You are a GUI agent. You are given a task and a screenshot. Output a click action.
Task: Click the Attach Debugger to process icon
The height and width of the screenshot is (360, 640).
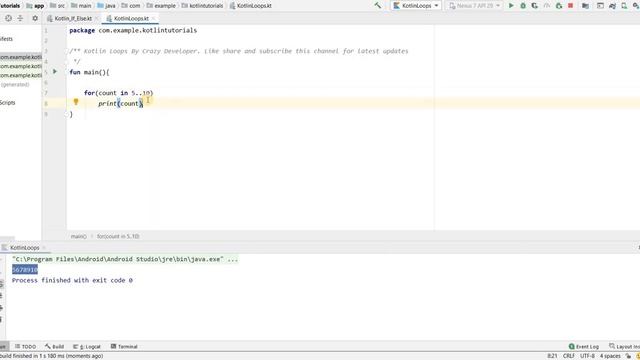coord(559,6)
